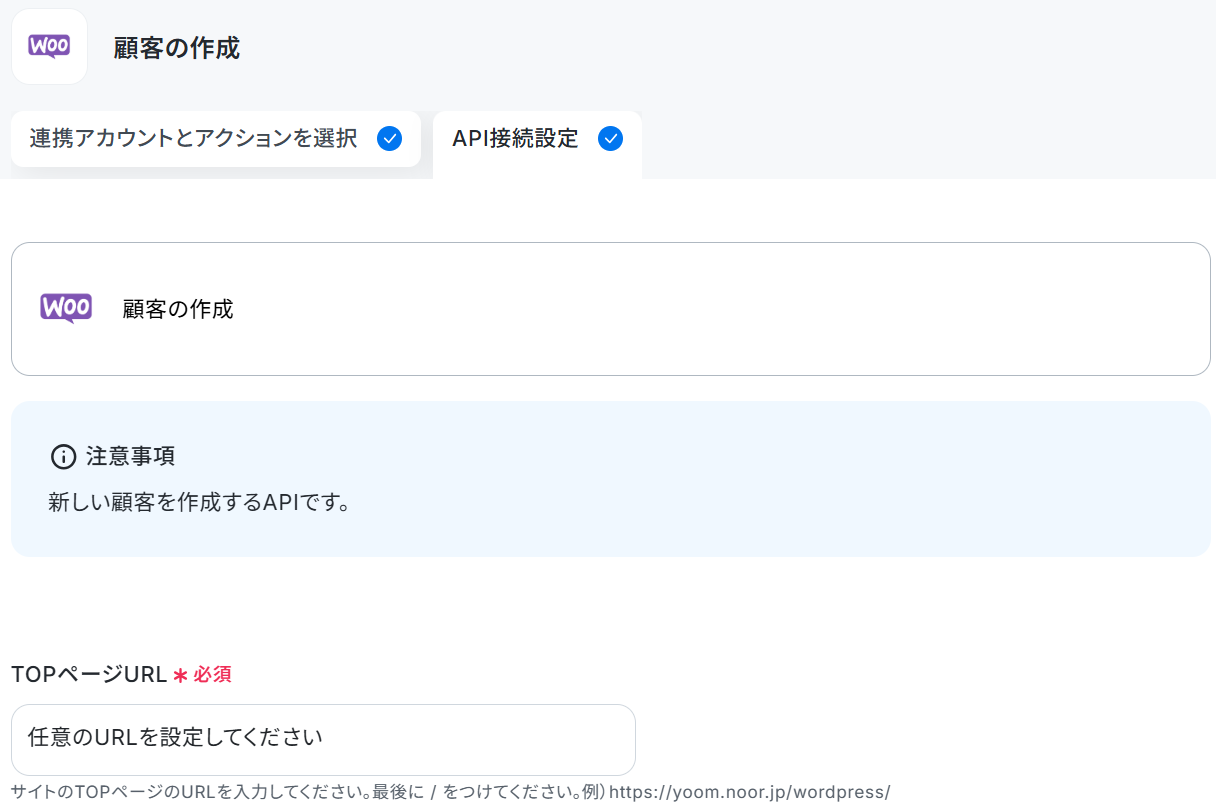1216x807 pixels.
Task: Click the 顧客の作成 label inside the action card
Action: coord(178,309)
